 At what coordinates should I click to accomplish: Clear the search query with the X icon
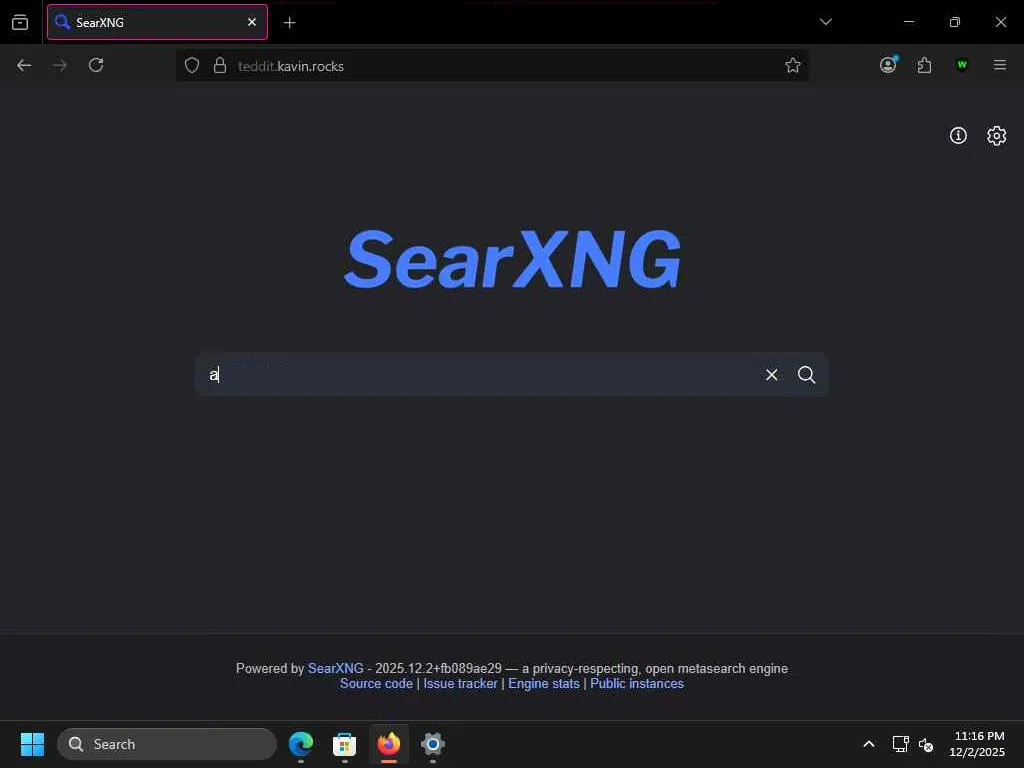point(771,374)
